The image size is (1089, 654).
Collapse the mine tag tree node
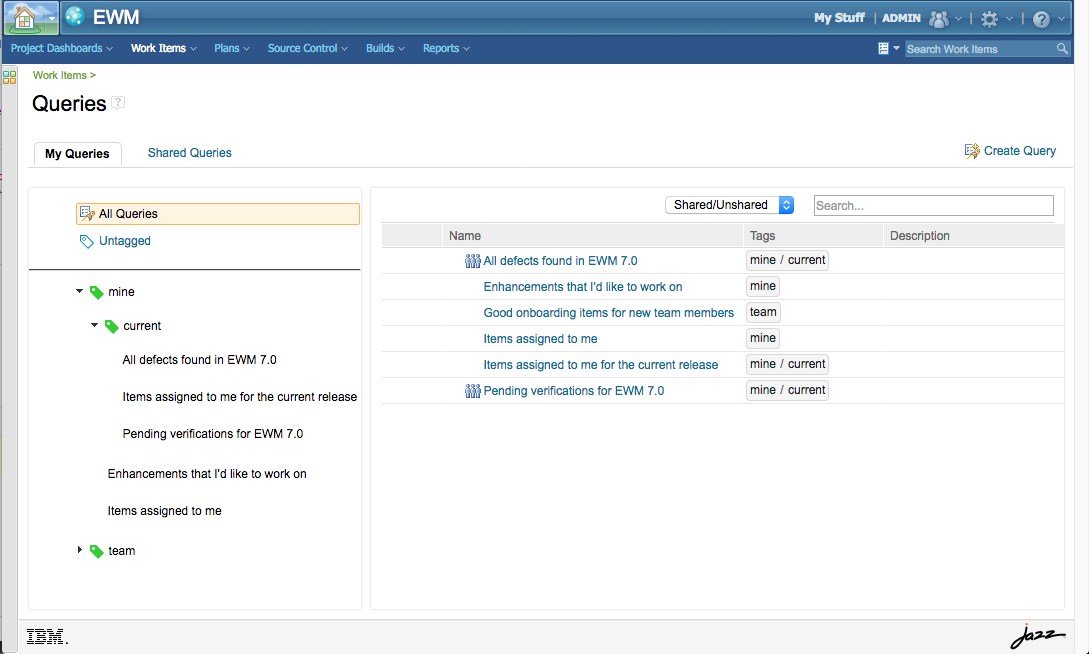(x=80, y=291)
